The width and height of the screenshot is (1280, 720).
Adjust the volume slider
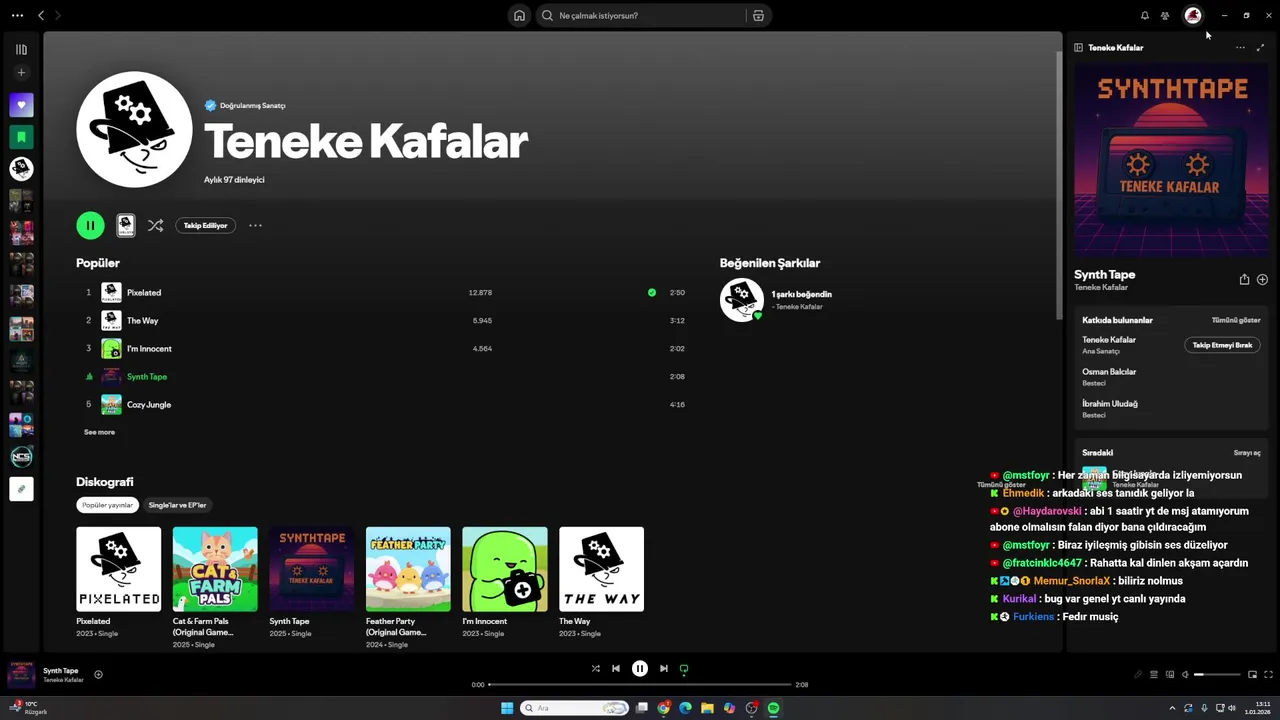click(1215, 675)
